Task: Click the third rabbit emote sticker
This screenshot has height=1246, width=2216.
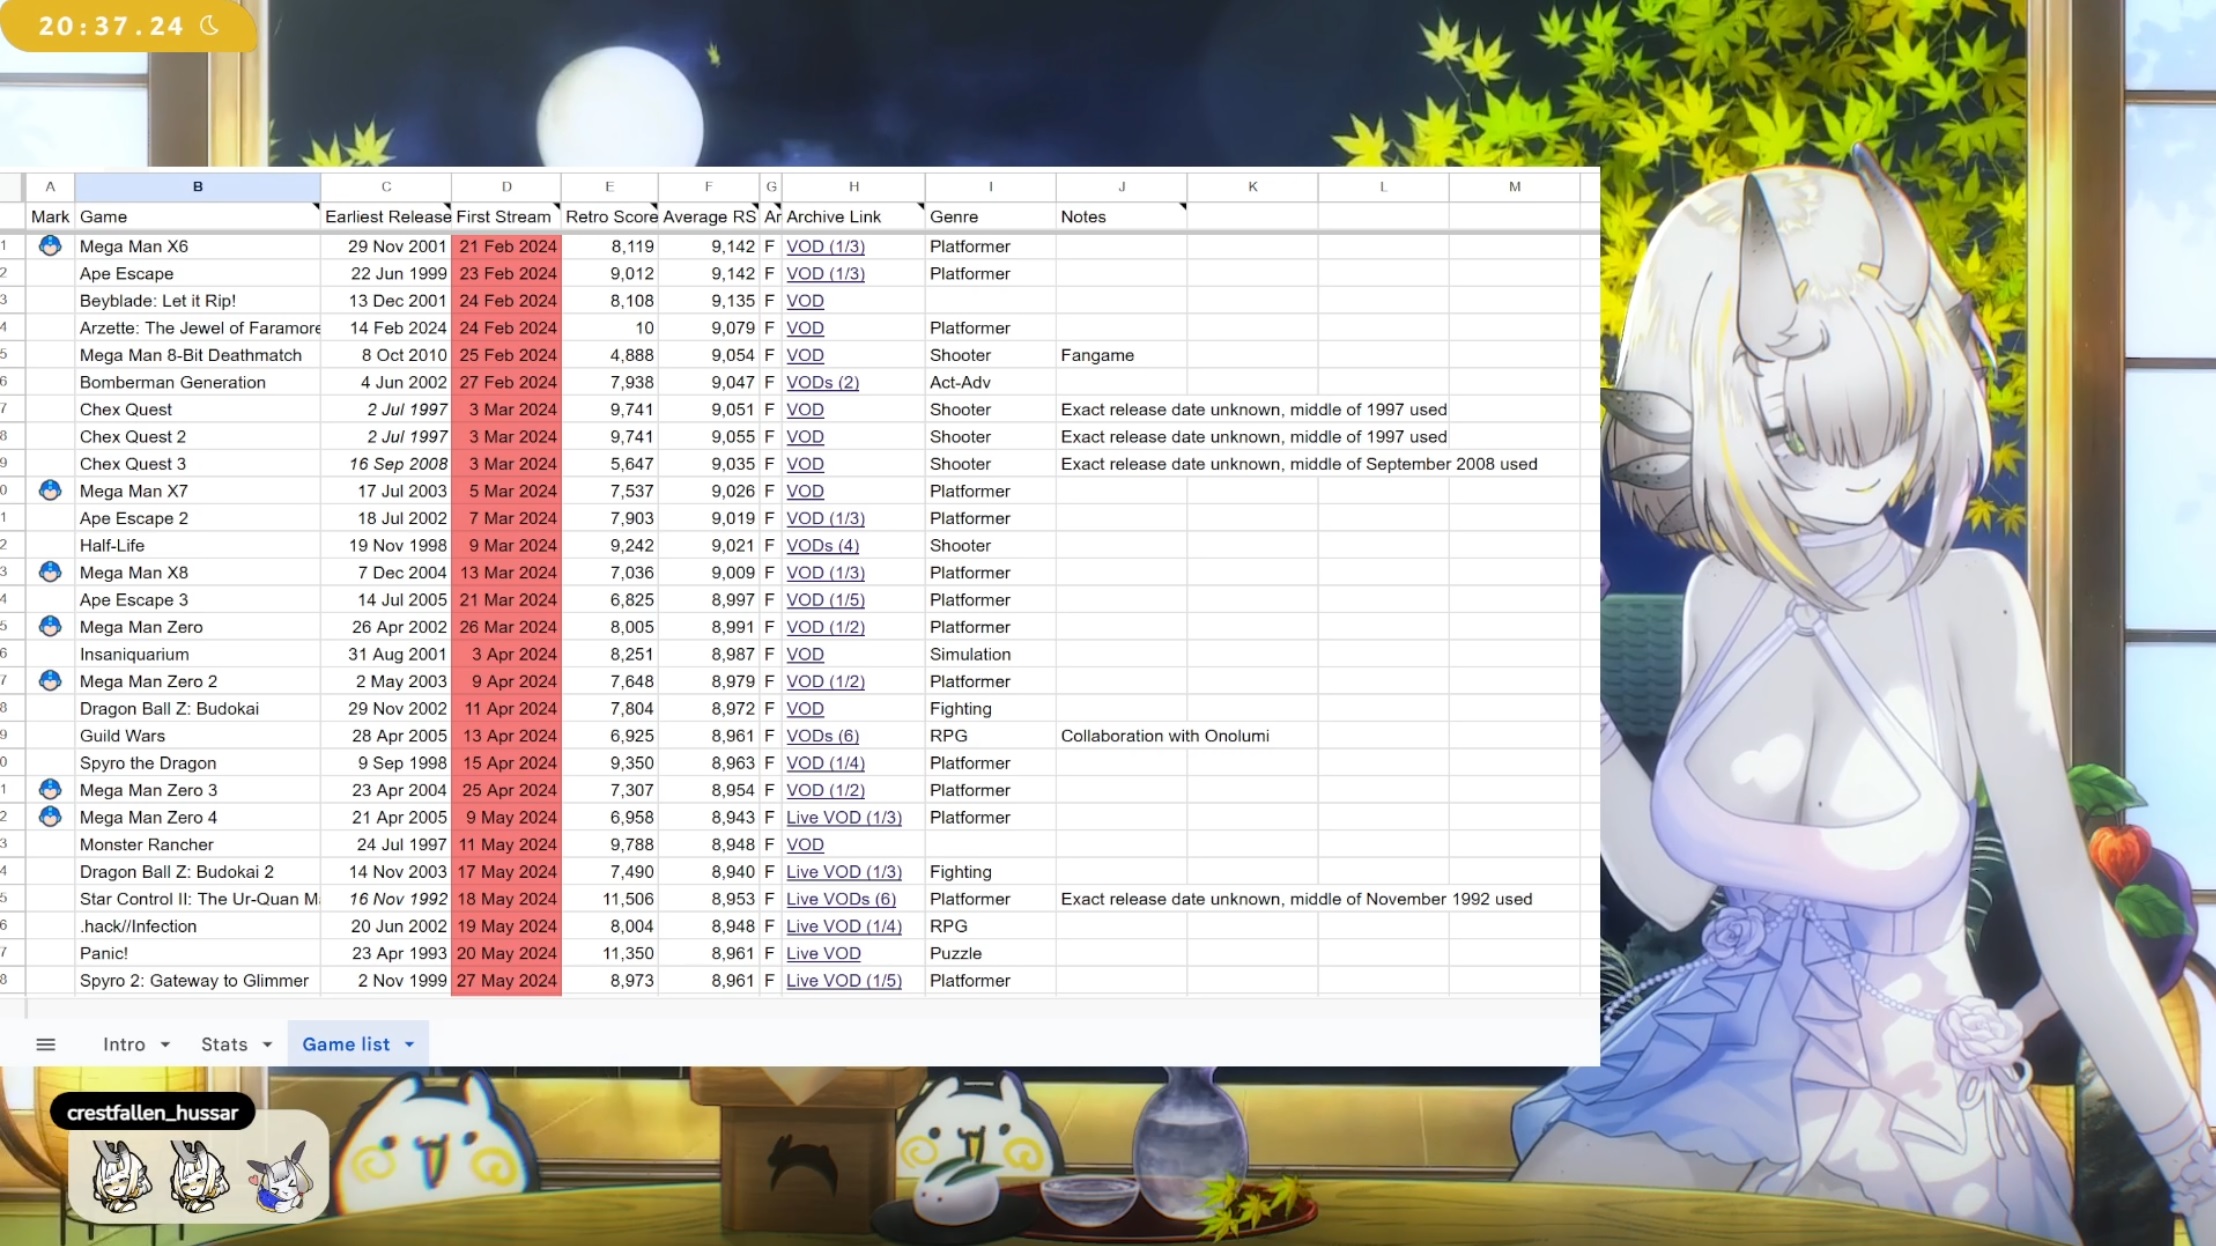Action: [x=281, y=1180]
